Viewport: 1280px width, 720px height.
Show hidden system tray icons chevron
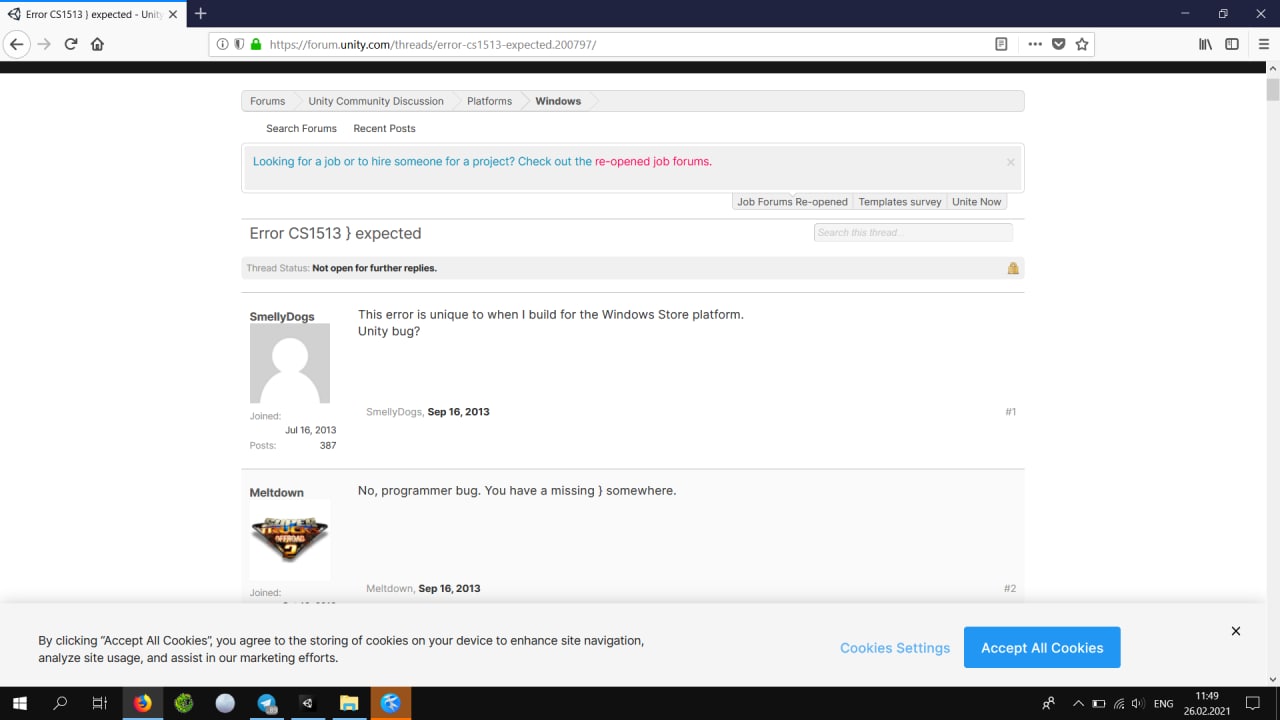click(x=1078, y=704)
